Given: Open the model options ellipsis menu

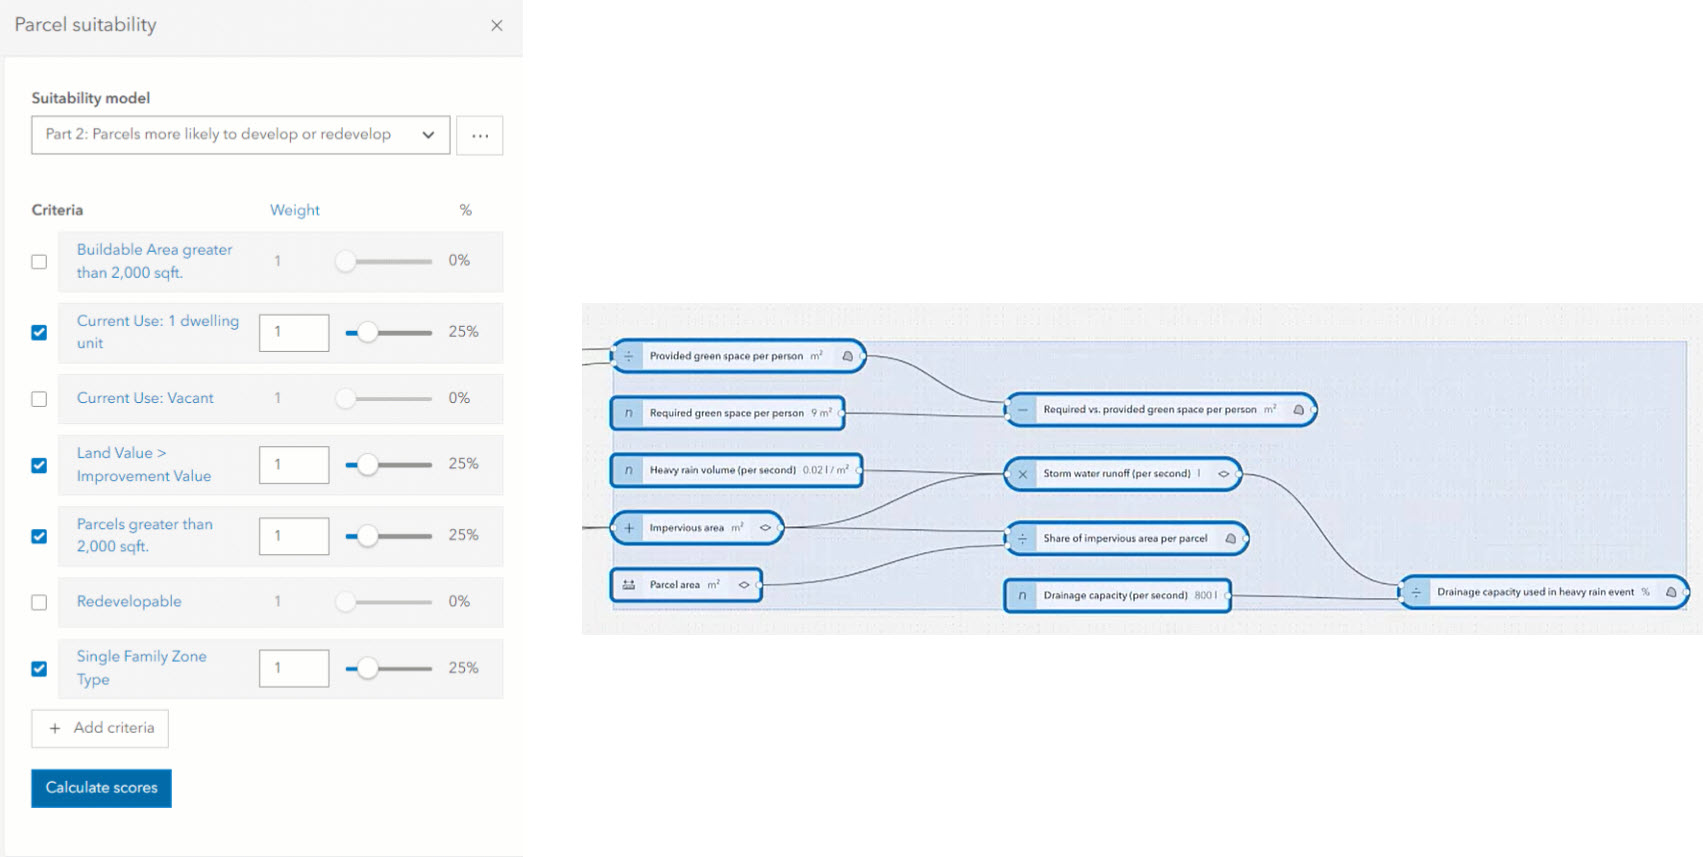Looking at the screenshot, I should click(480, 136).
